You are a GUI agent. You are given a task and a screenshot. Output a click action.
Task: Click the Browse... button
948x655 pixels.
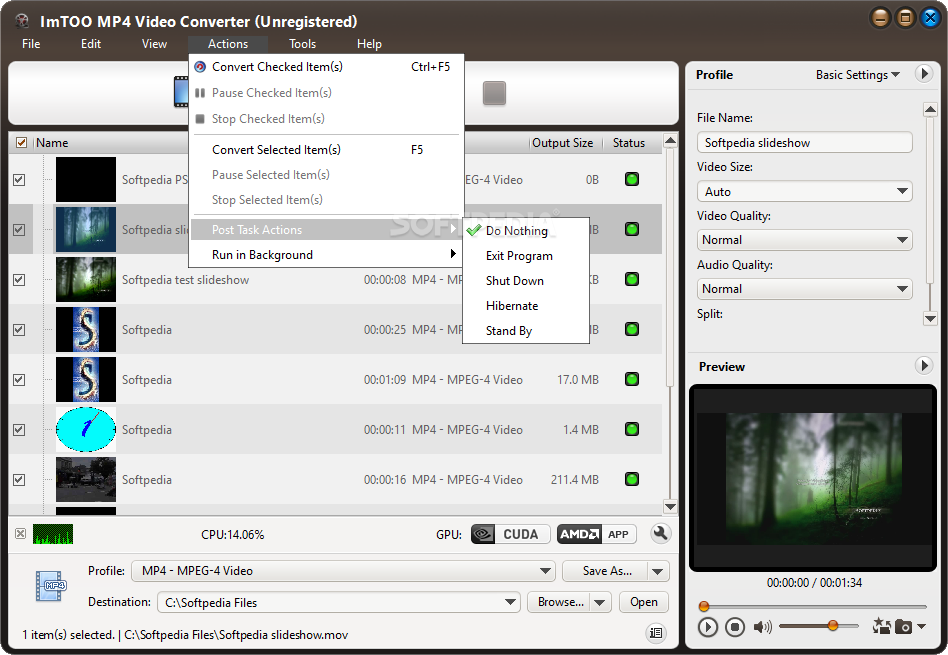(x=559, y=602)
